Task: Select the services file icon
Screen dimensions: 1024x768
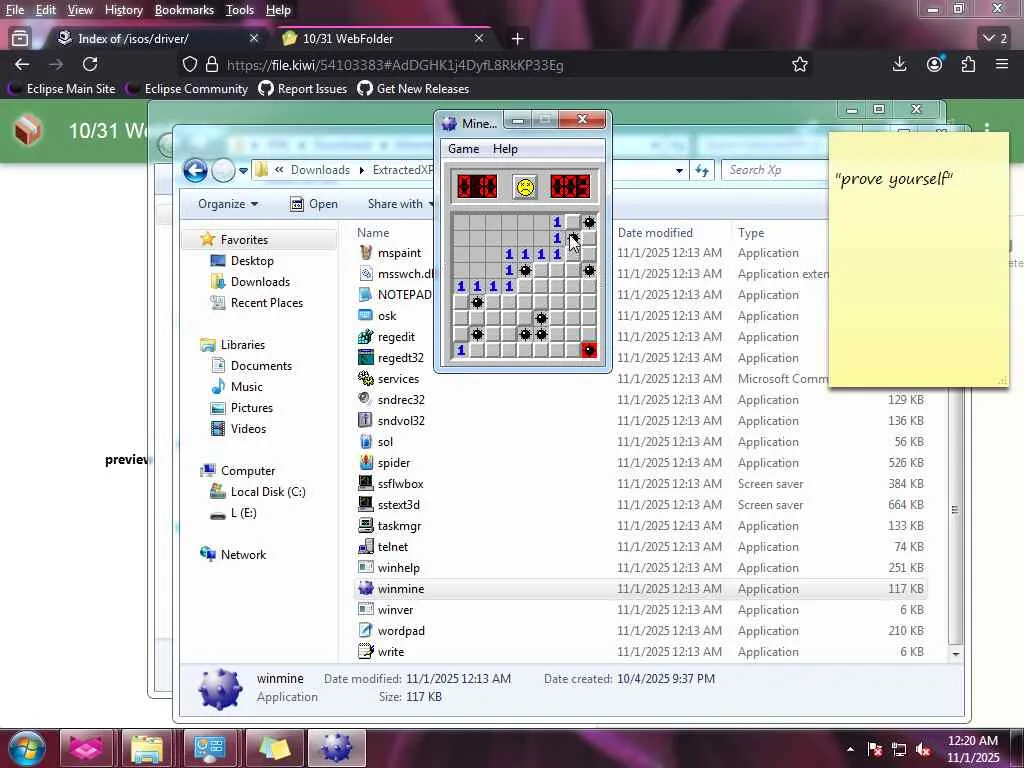Action: click(x=366, y=379)
